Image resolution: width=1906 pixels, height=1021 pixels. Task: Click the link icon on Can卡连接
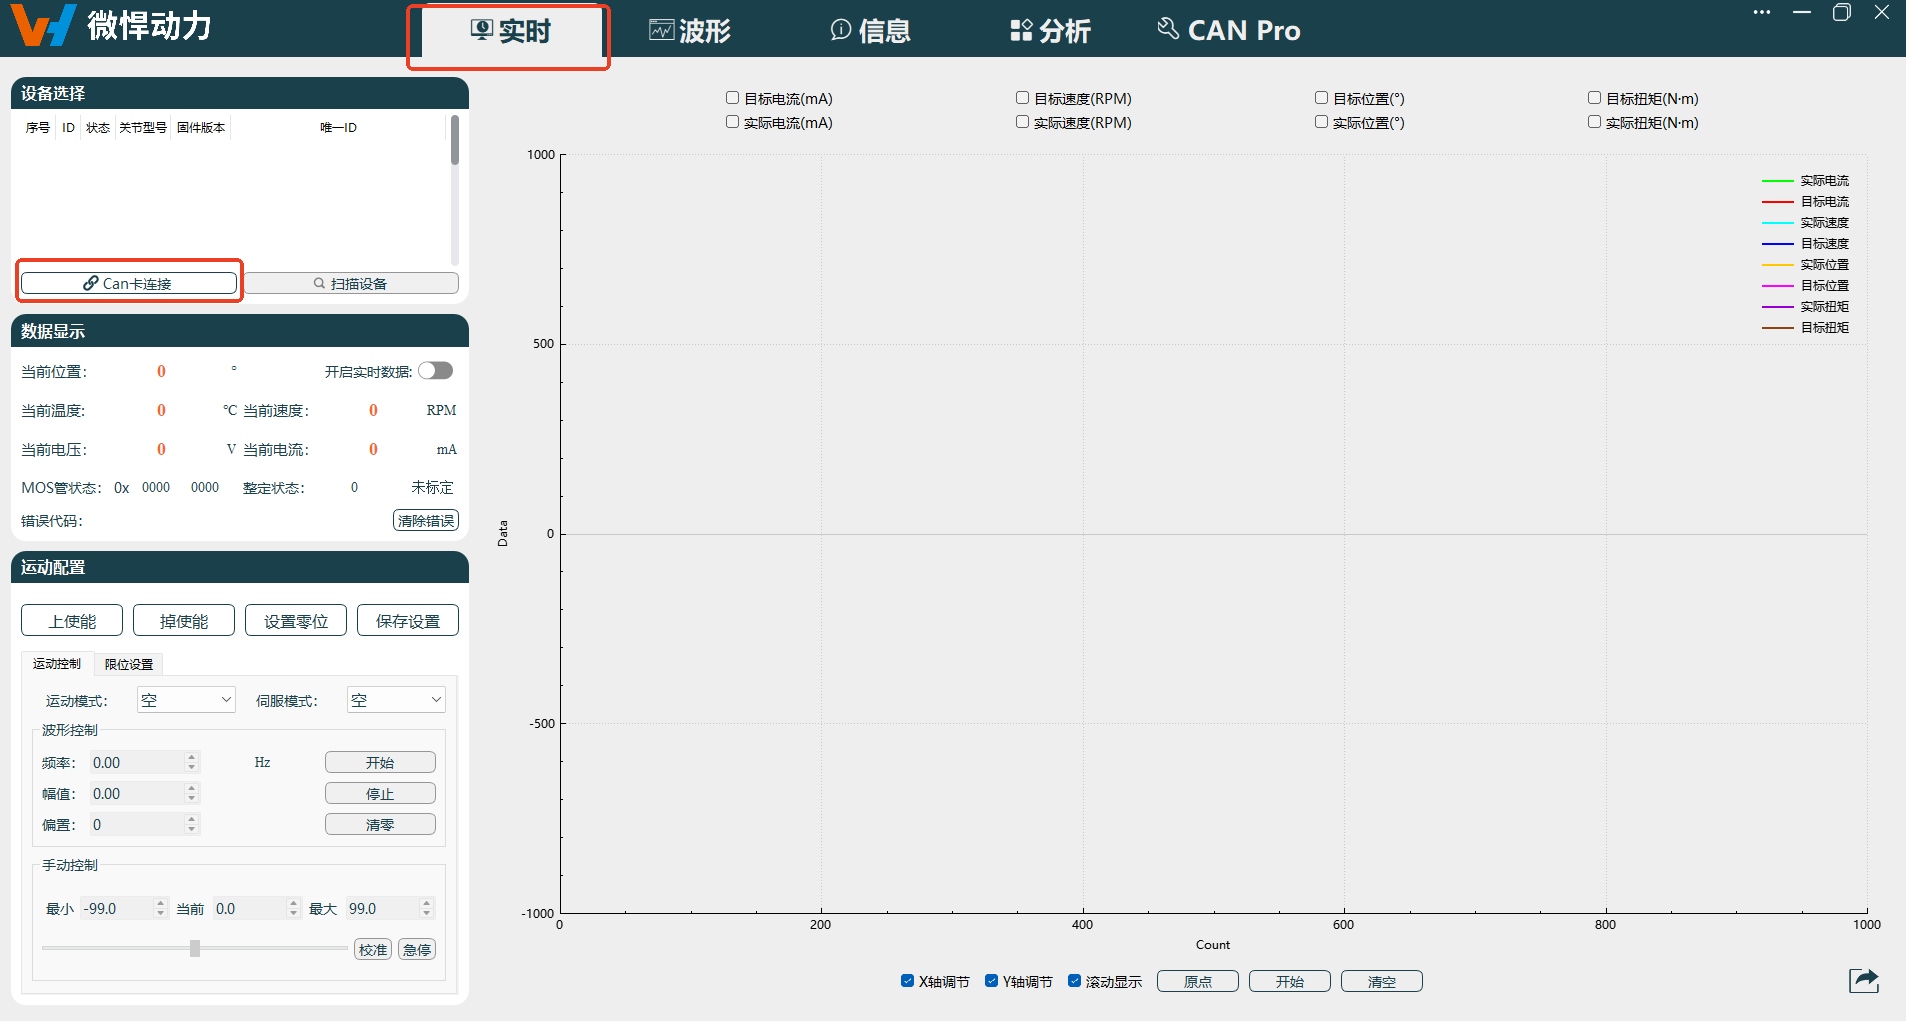pyautogui.click(x=91, y=284)
